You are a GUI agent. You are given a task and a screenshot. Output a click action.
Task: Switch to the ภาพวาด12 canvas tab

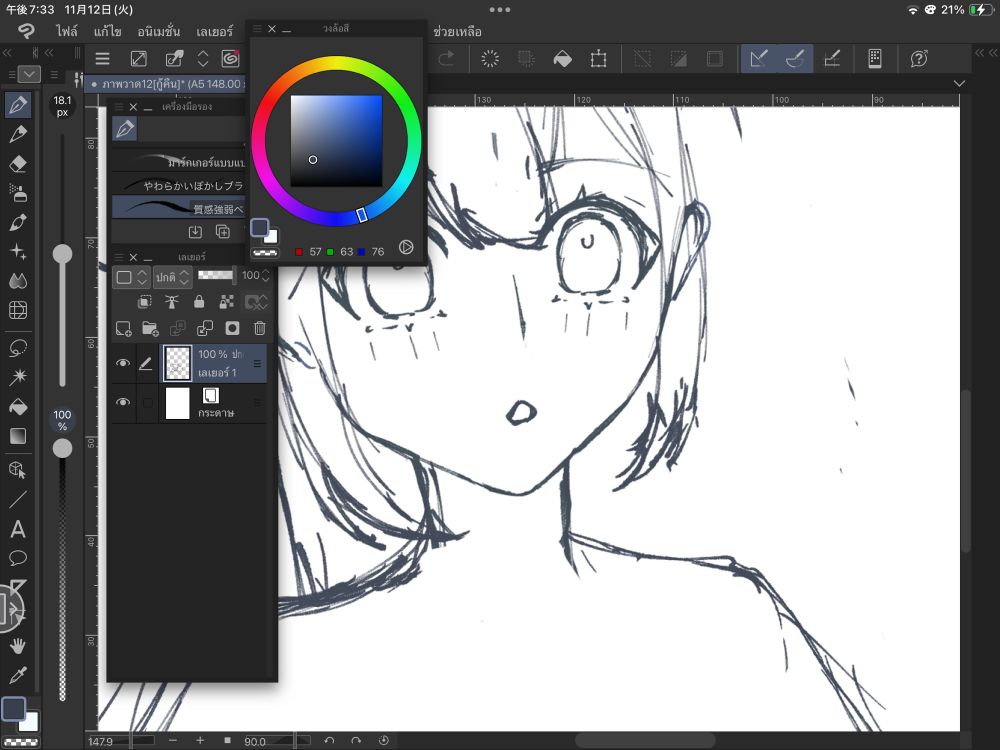[165, 84]
